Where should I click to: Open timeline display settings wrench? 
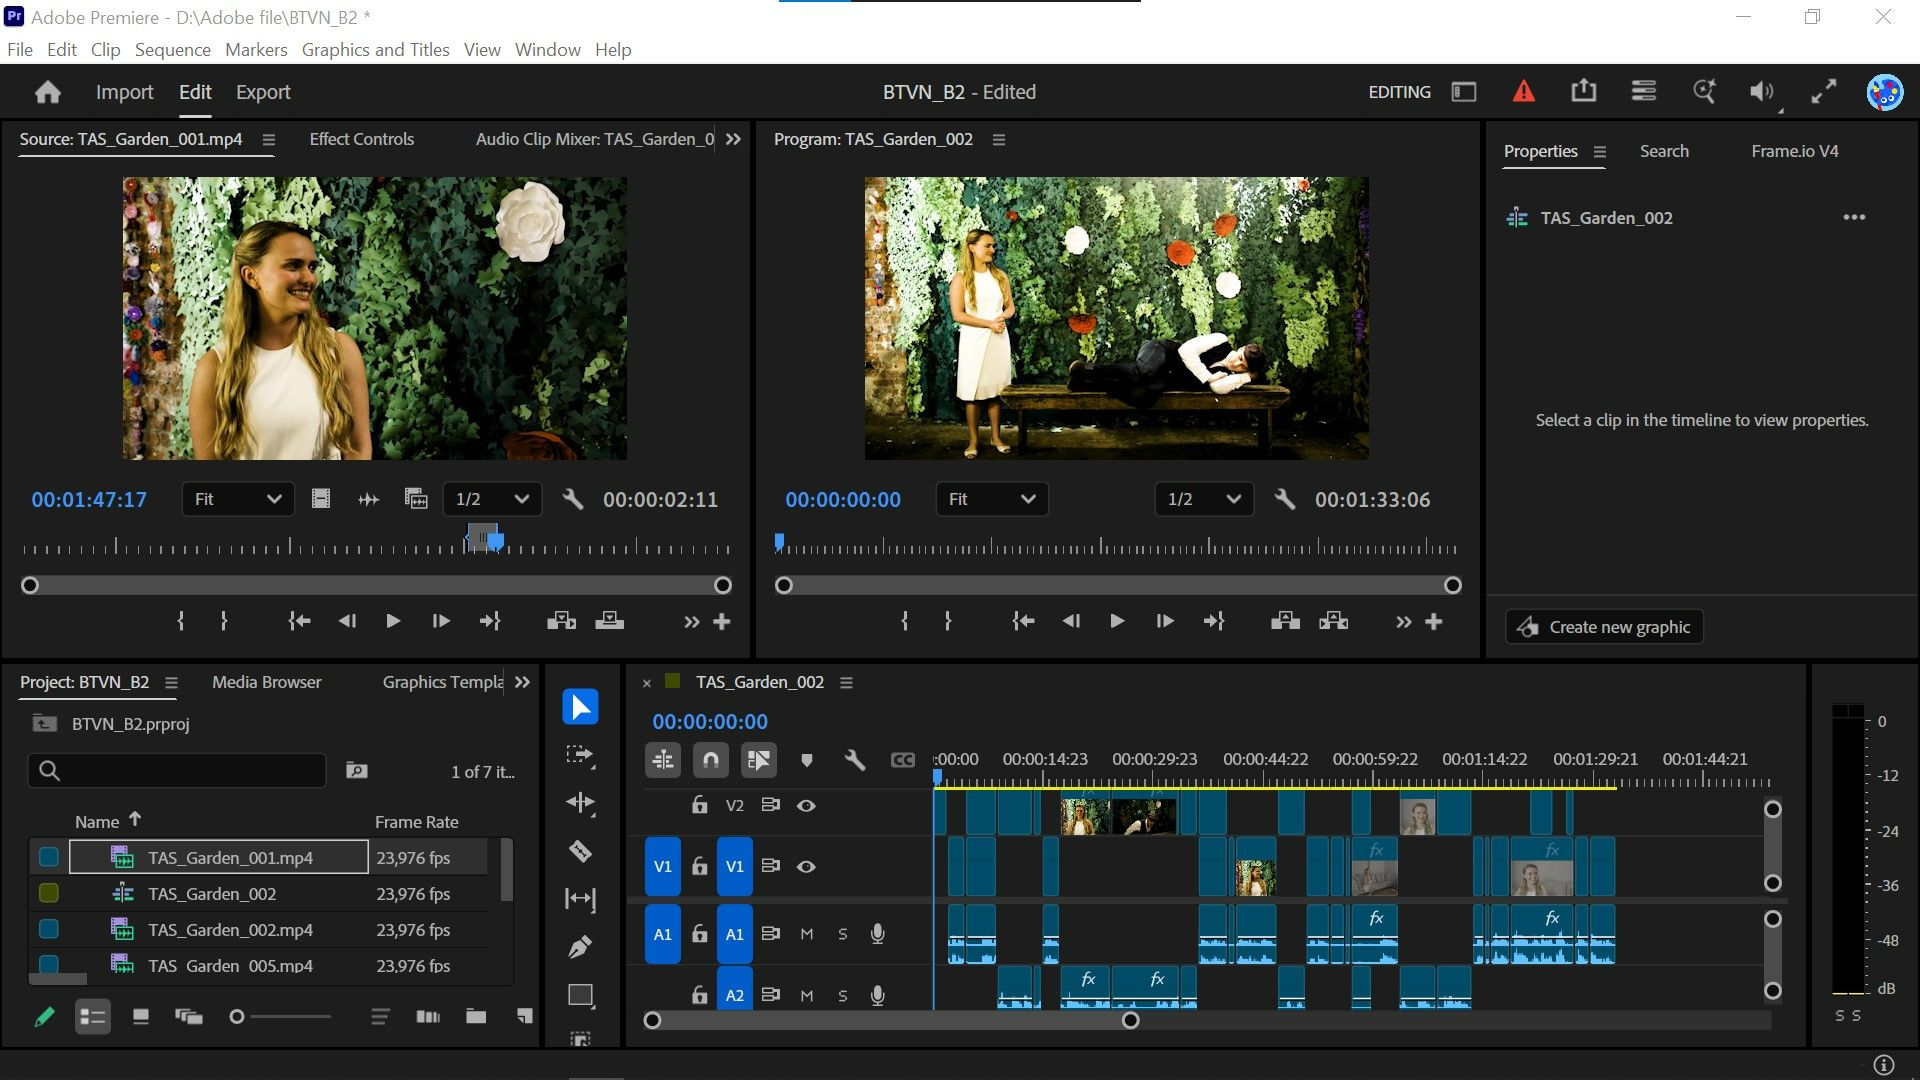[854, 761]
